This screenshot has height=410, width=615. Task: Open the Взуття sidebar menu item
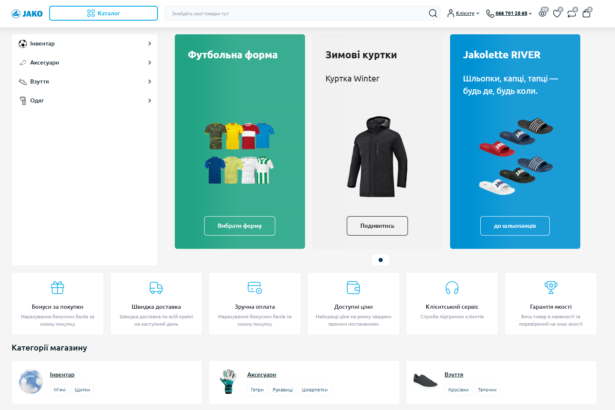(x=40, y=81)
